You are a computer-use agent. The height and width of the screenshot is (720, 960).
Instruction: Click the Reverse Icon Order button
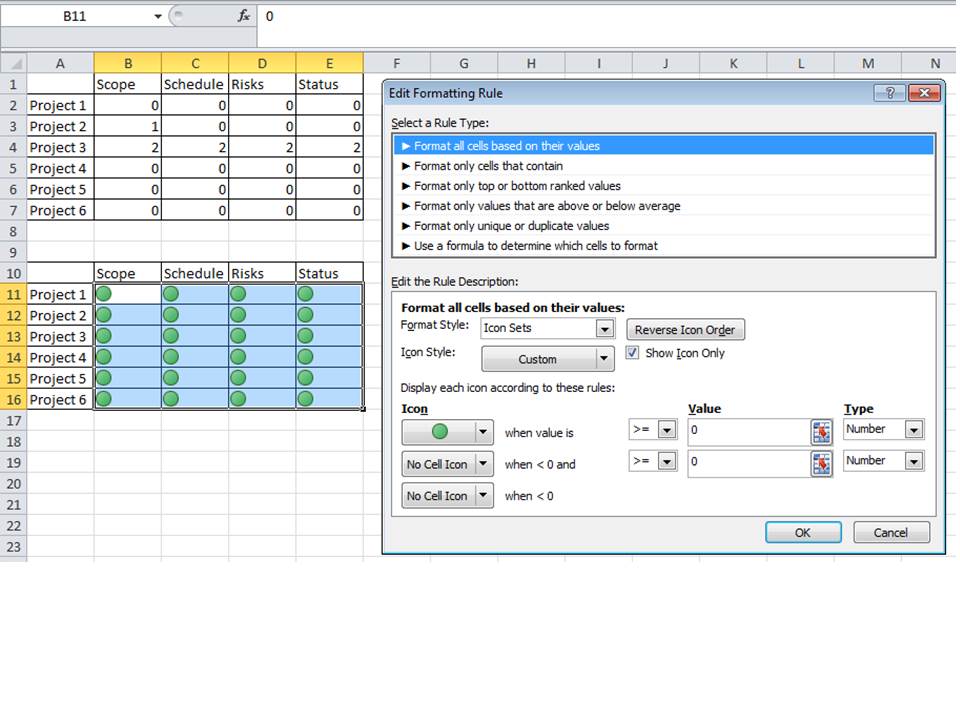click(x=685, y=329)
